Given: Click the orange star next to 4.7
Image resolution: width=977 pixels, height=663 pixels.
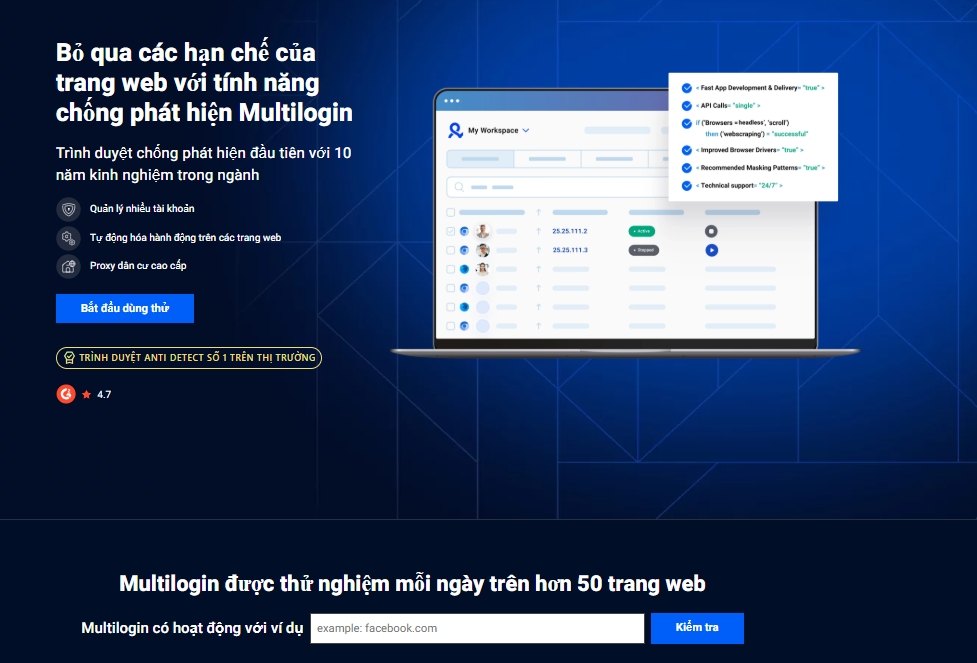Looking at the screenshot, I should click(87, 394).
